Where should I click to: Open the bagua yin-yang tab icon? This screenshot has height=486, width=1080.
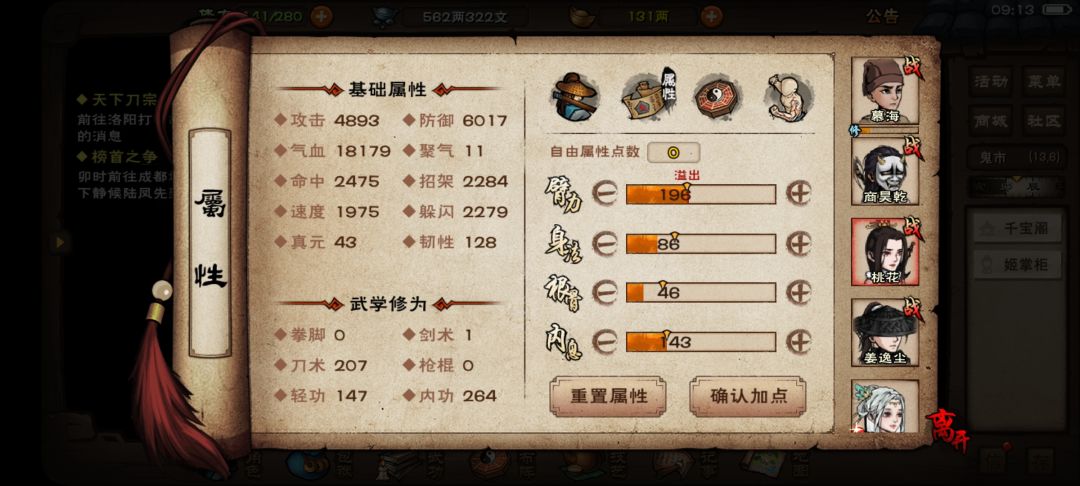point(718,97)
